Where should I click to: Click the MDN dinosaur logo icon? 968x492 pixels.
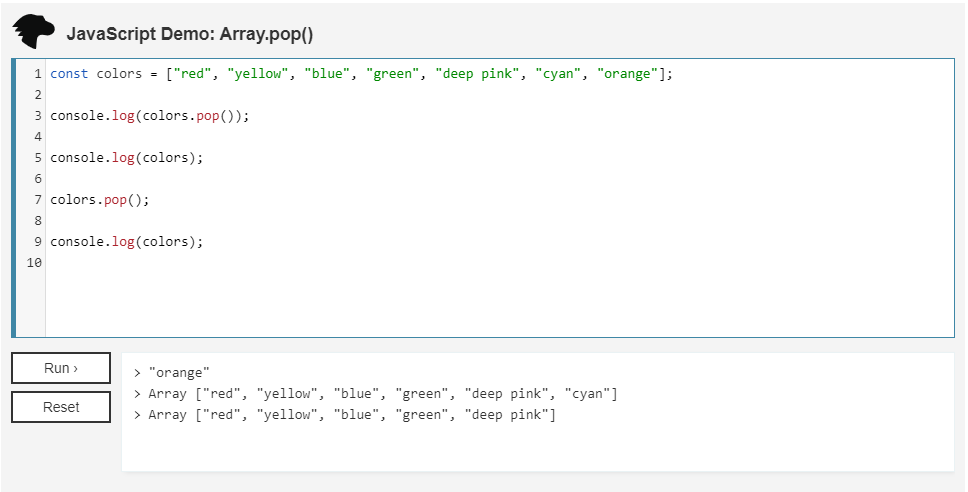tap(34, 31)
